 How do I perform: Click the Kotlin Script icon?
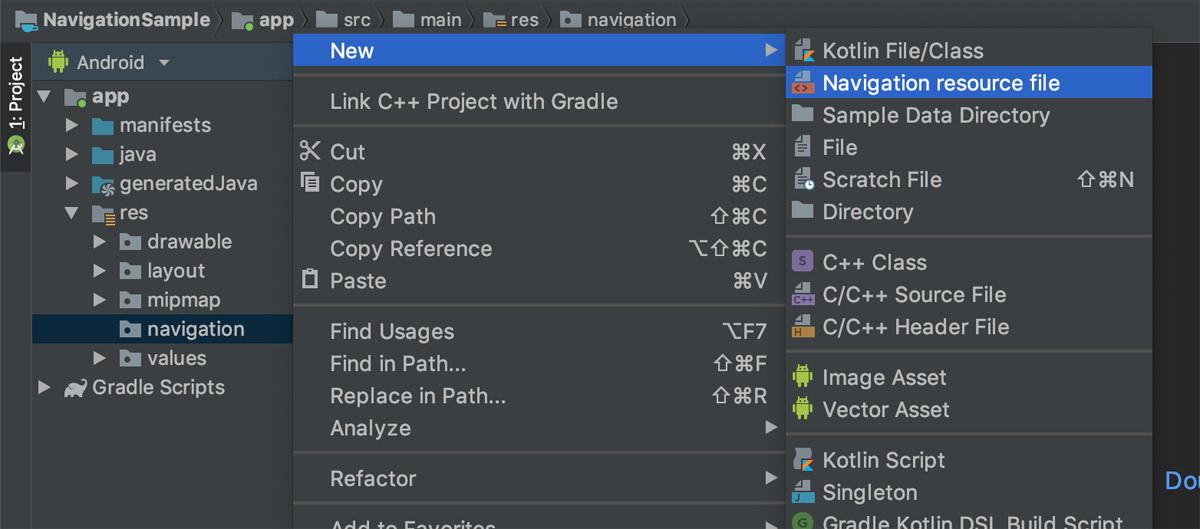tap(803, 460)
